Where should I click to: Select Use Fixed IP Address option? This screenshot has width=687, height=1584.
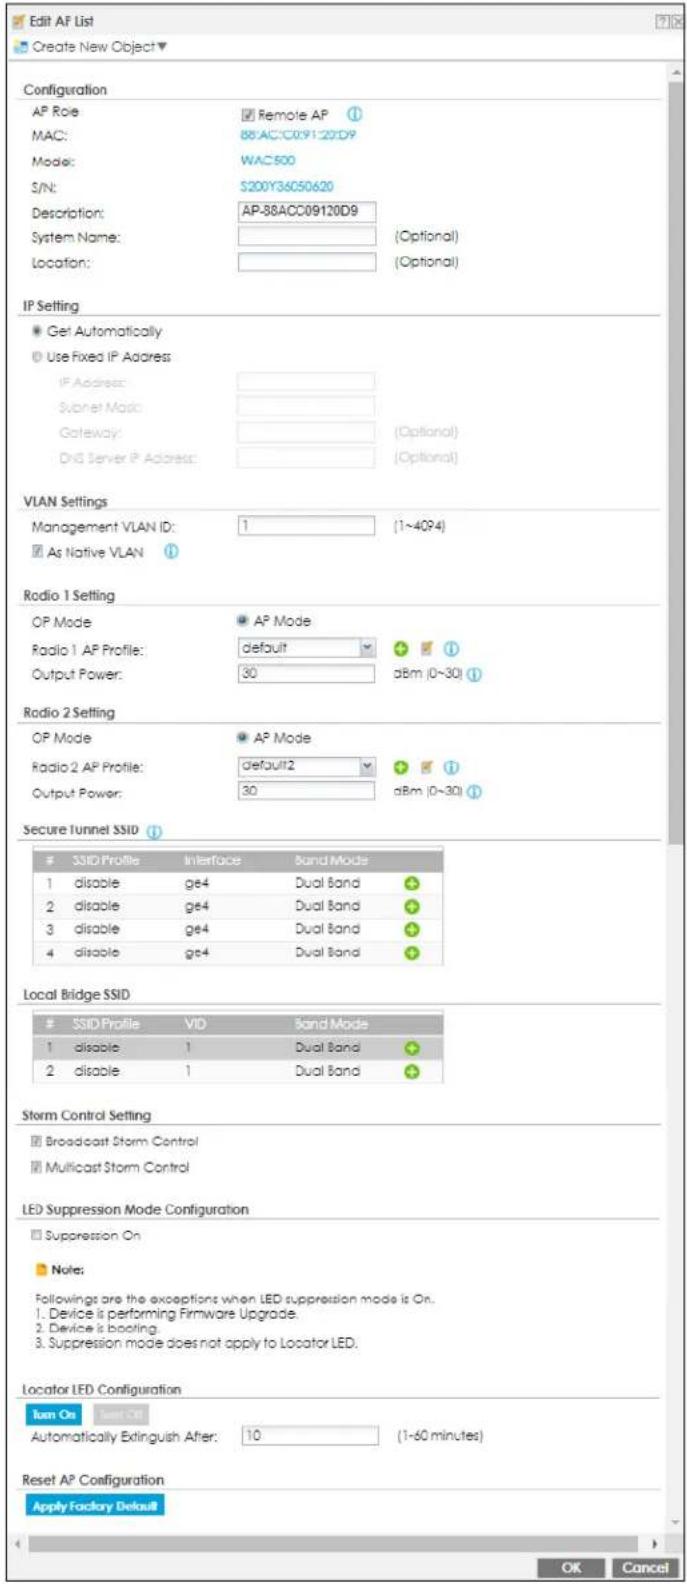point(38,356)
